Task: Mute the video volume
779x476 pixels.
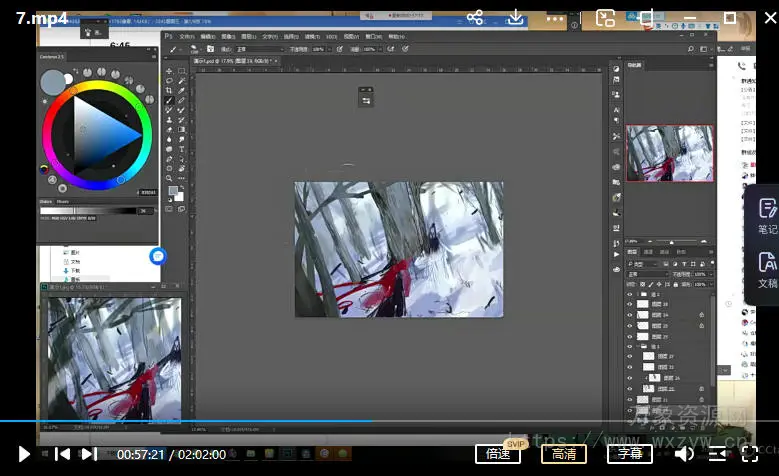Action: point(684,454)
